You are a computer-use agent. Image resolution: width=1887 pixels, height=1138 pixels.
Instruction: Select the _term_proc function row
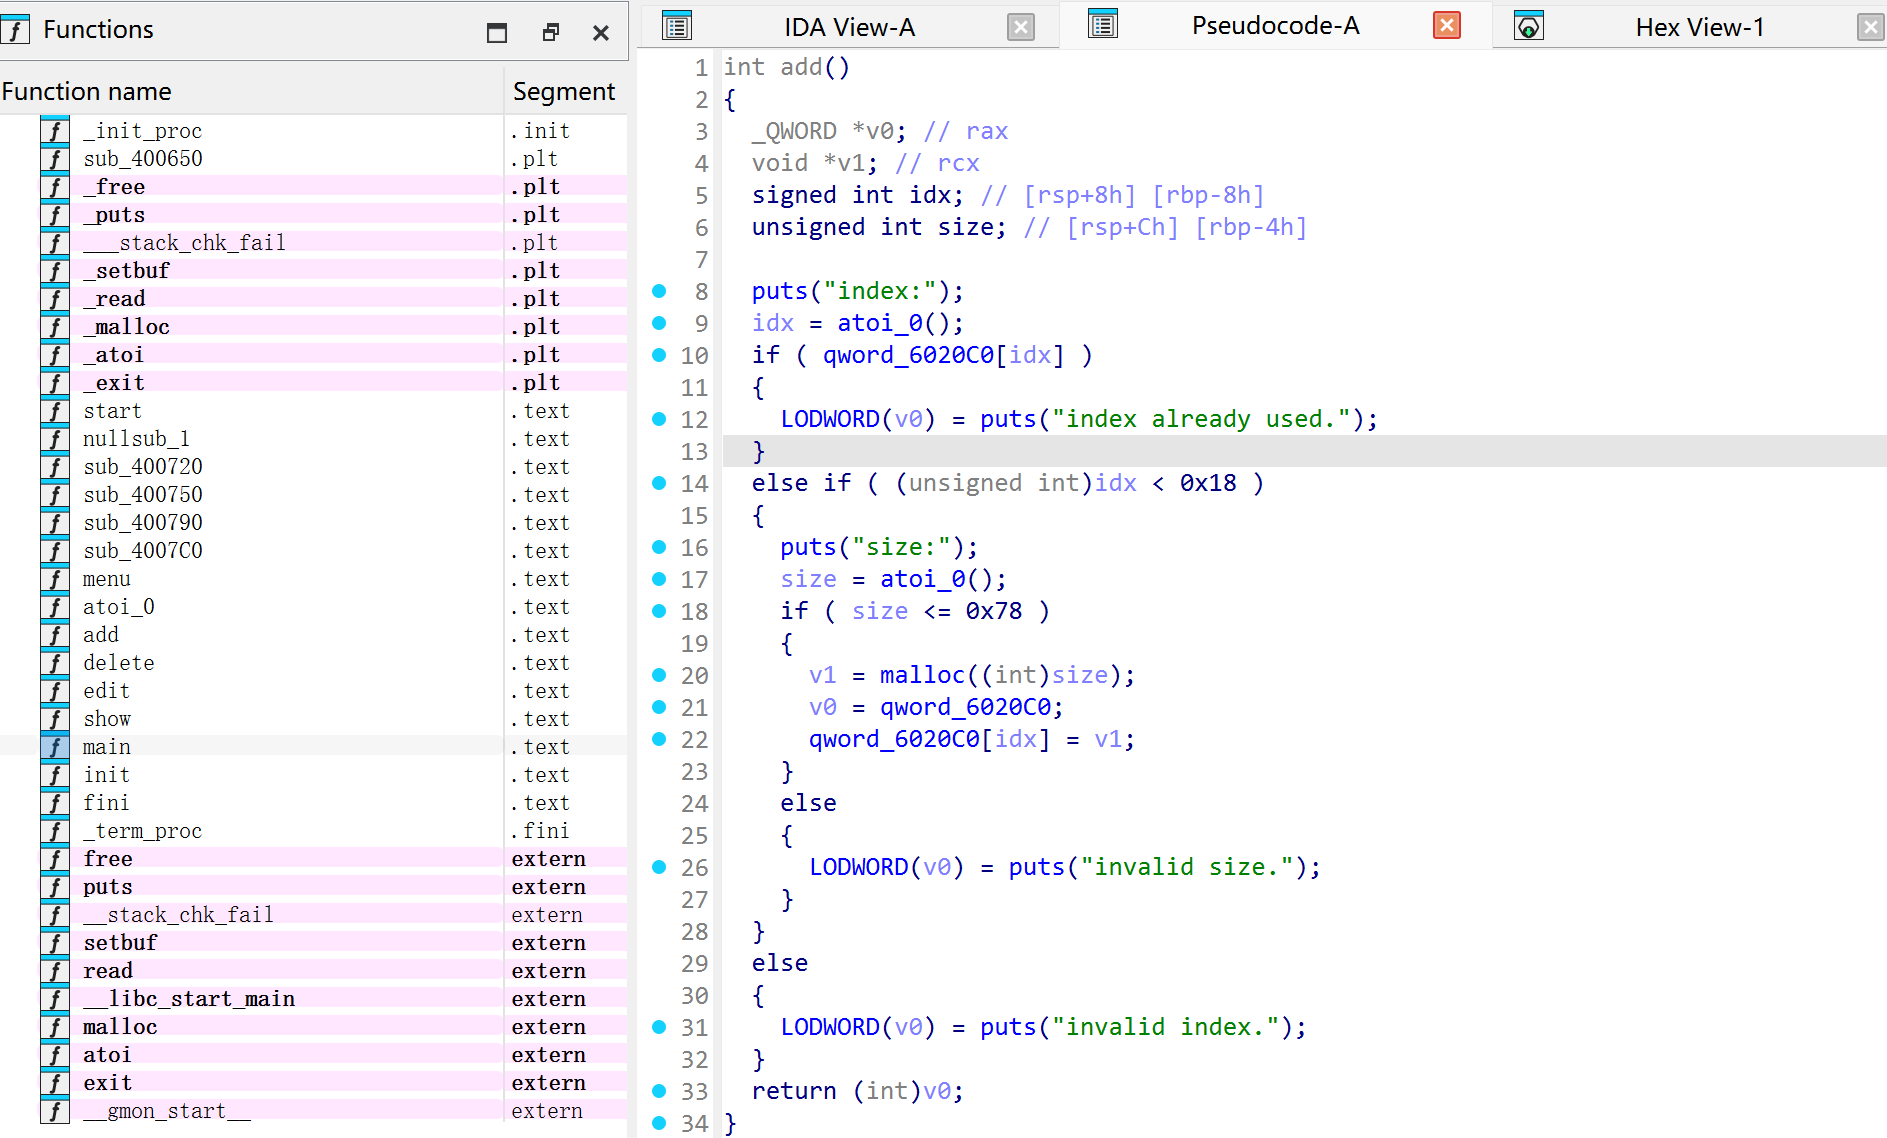point(314,831)
